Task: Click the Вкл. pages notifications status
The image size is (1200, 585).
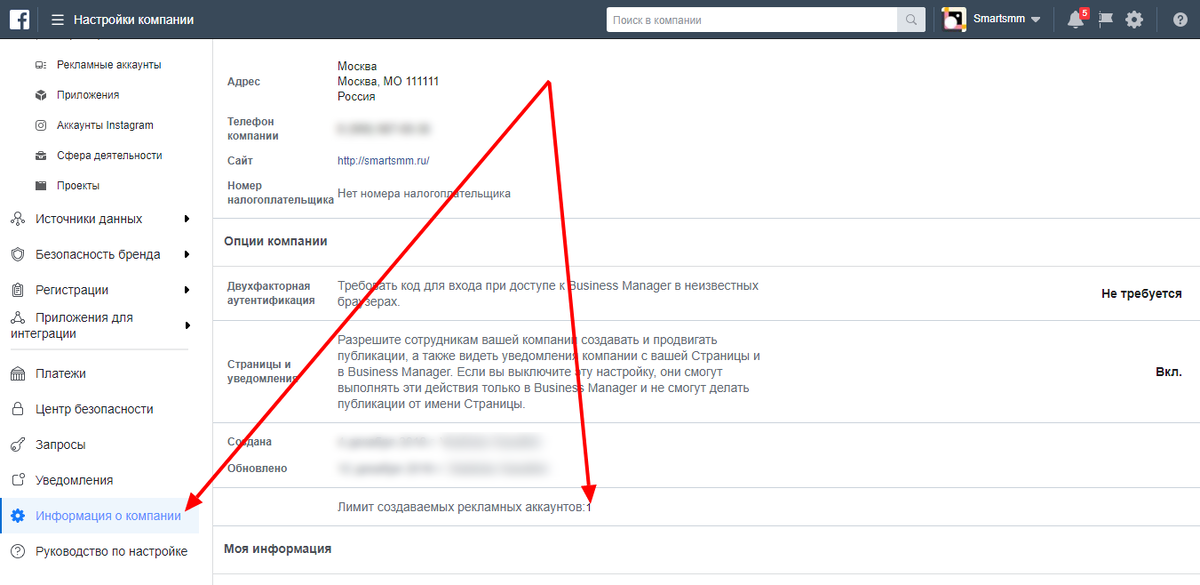Action: (1169, 371)
